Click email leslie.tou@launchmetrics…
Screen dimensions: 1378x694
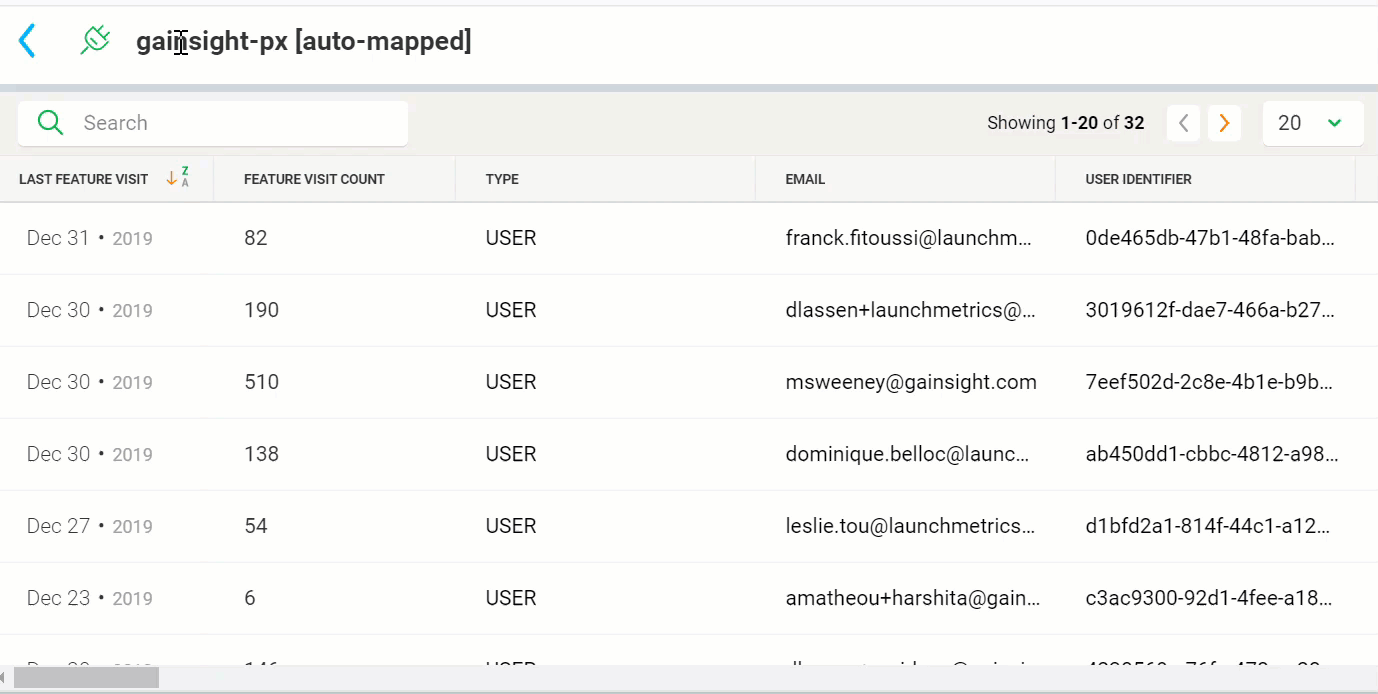pyautogui.click(x=911, y=526)
